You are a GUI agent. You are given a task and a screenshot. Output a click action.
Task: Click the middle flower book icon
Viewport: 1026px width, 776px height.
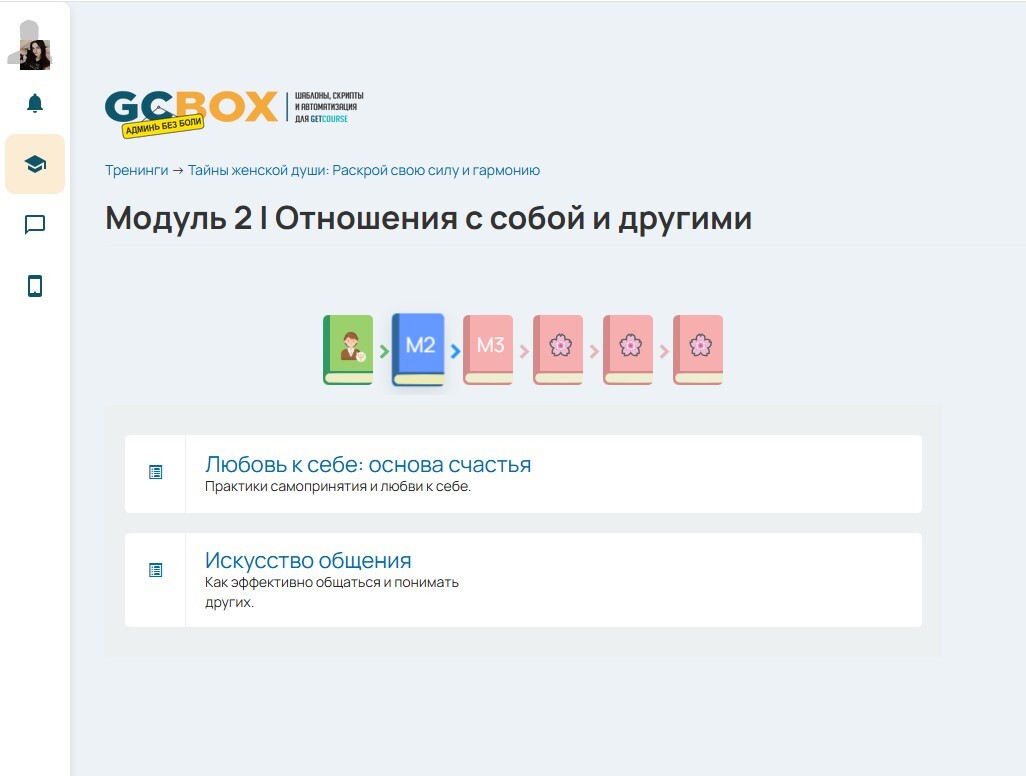628,350
